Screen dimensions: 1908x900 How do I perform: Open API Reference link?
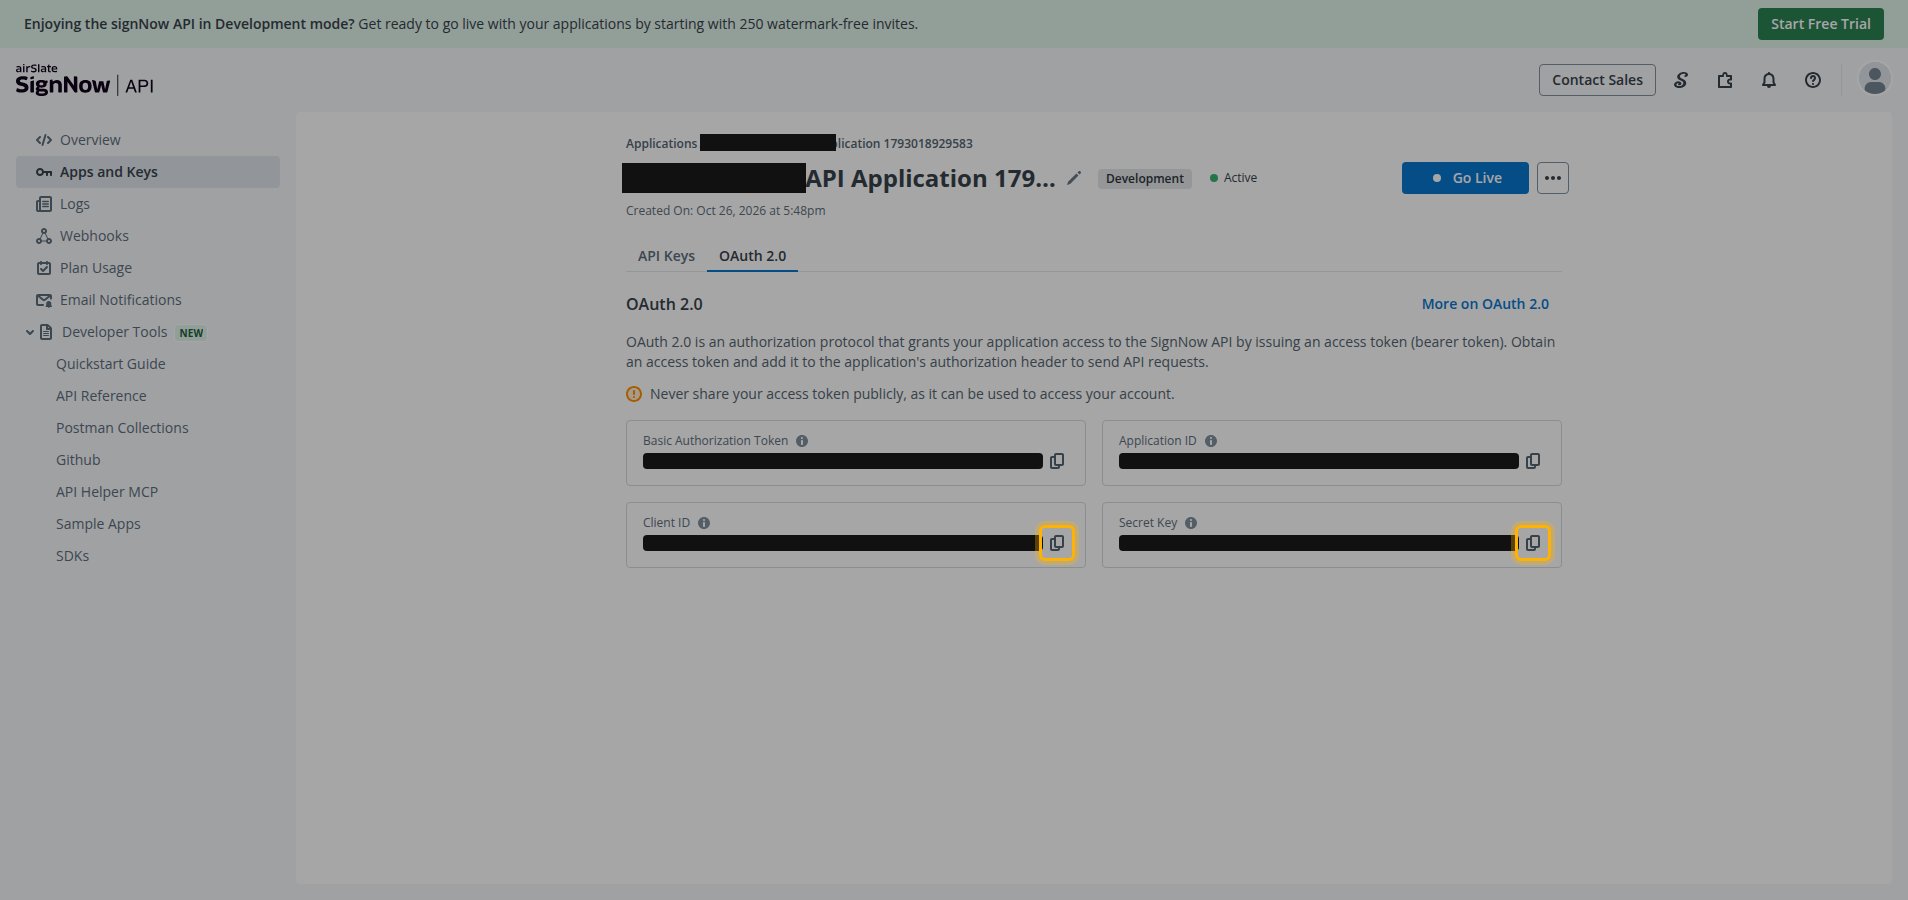click(x=101, y=396)
